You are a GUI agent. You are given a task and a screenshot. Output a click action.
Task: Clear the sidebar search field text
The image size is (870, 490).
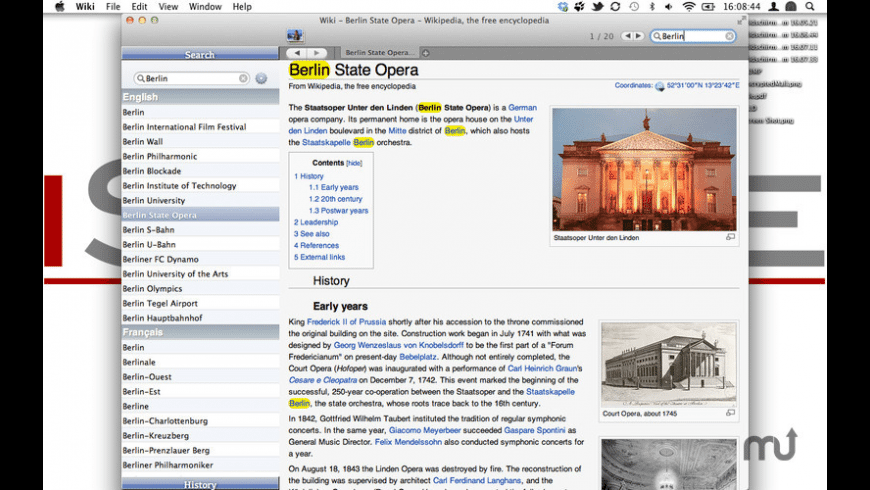243,78
